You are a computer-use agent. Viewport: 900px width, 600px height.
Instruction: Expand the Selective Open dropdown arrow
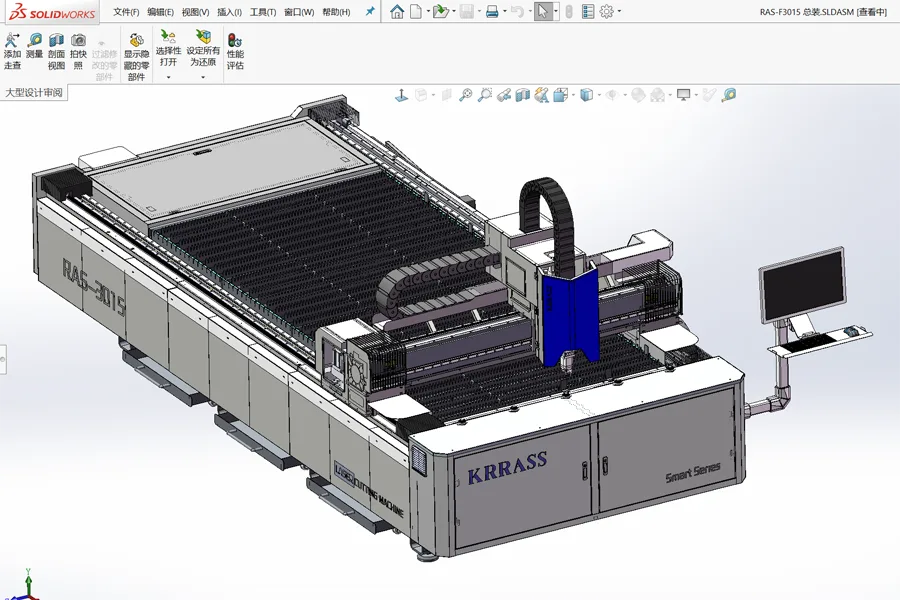pos(168,77)
